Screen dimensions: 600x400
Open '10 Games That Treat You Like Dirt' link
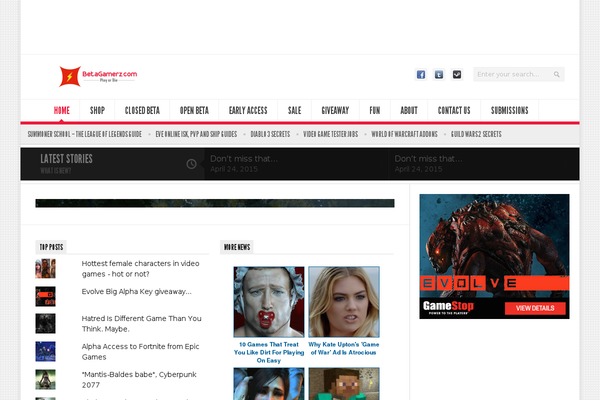(269, 353)
